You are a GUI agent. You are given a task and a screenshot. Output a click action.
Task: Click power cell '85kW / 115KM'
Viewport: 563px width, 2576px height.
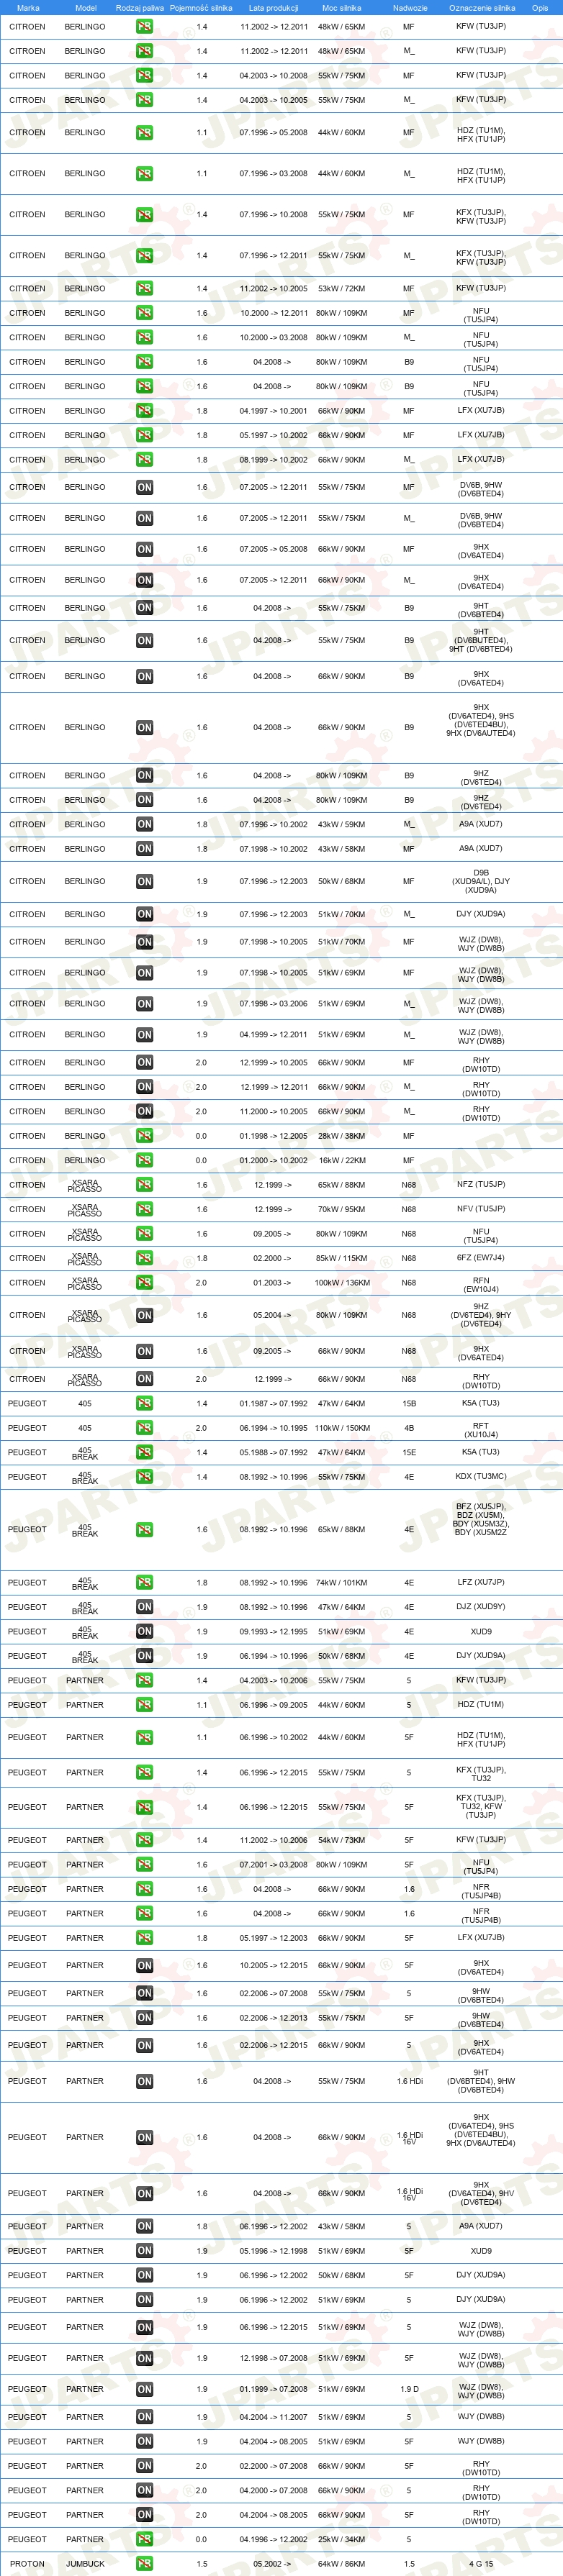click(342, 1258)
